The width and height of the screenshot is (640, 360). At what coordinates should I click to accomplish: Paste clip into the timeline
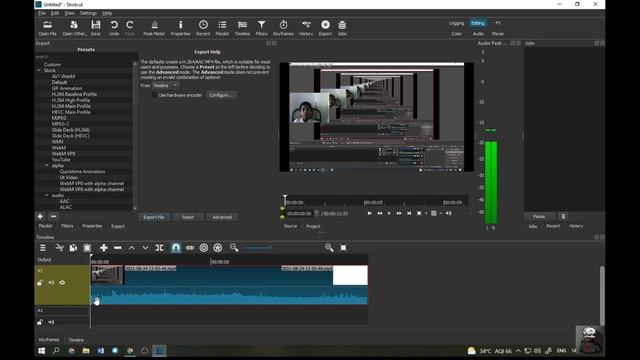point(87,248)
